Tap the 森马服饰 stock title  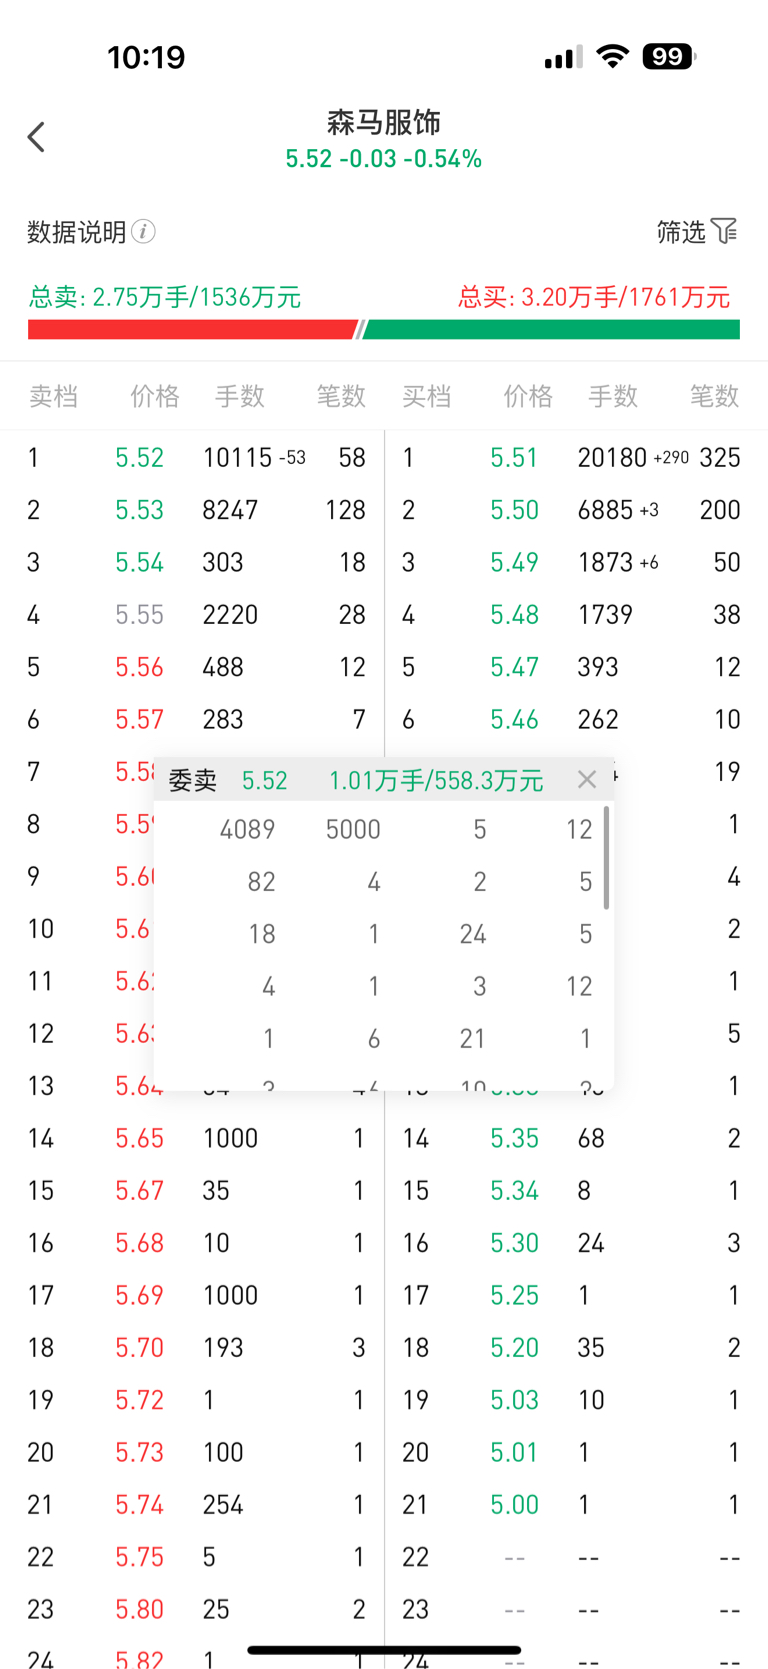(384, 122)
